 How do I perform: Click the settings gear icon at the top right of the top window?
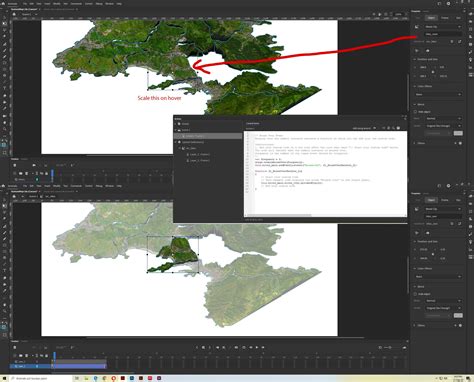(448, 4)
